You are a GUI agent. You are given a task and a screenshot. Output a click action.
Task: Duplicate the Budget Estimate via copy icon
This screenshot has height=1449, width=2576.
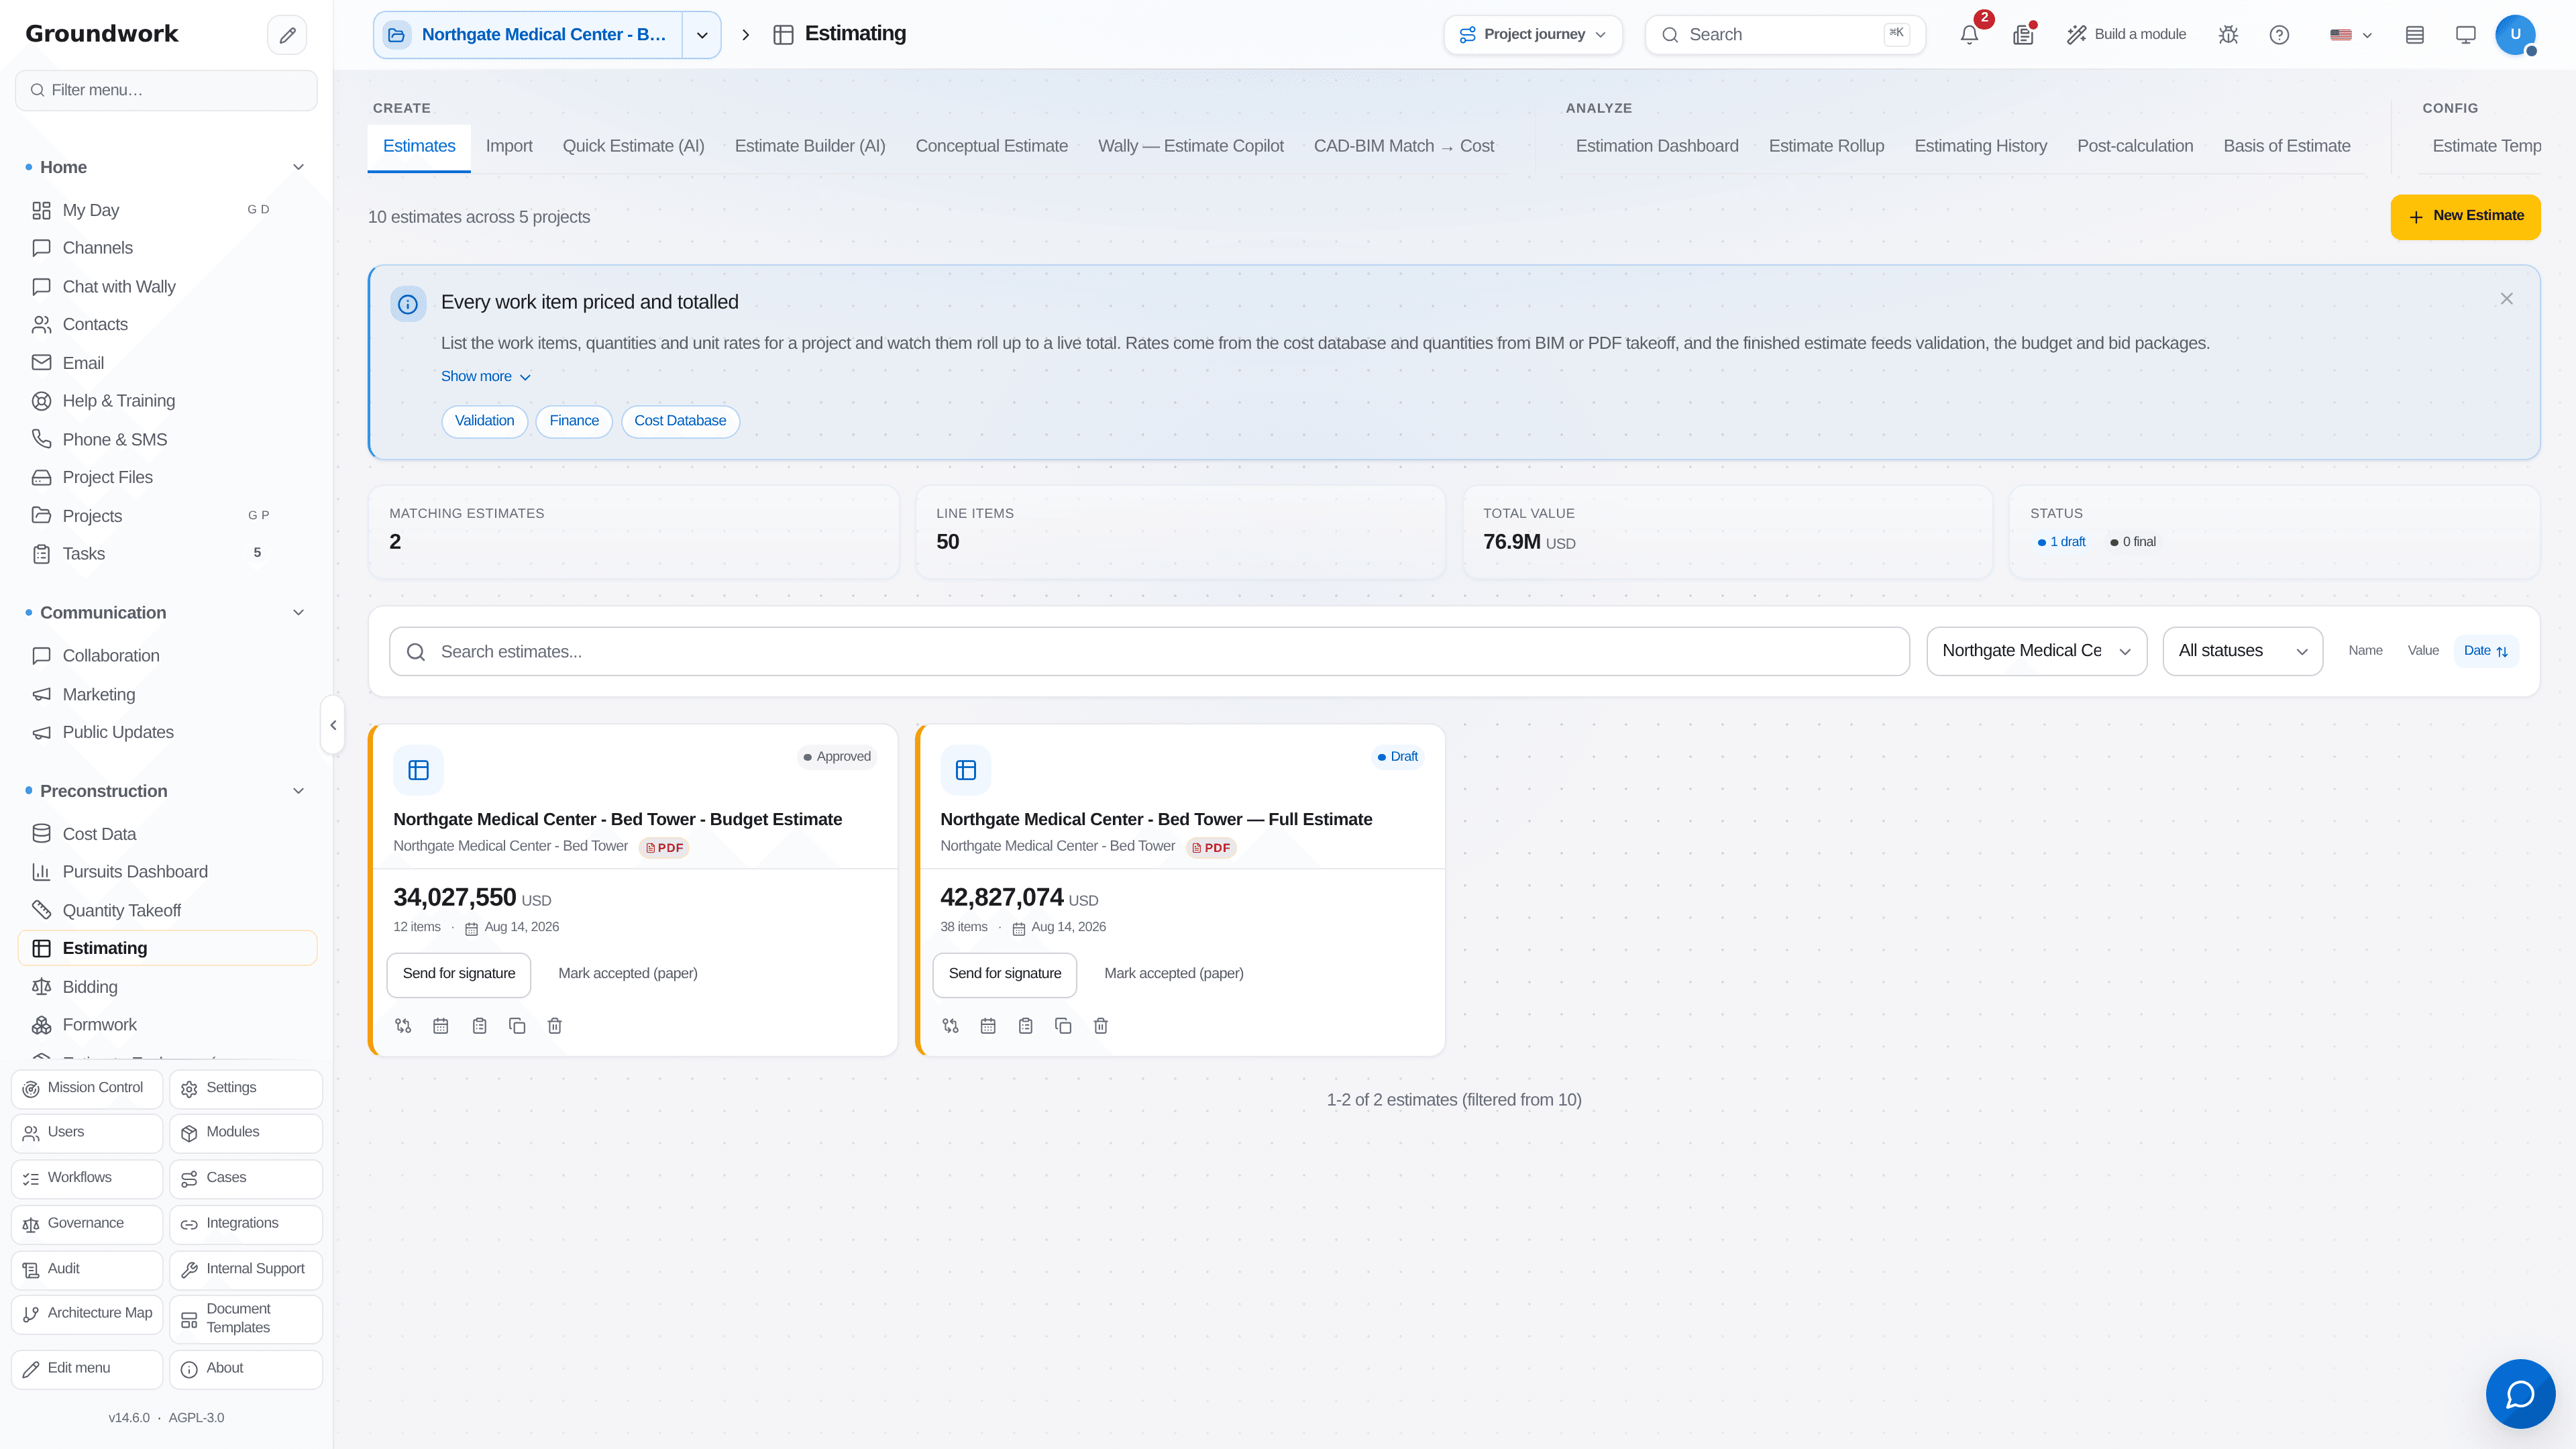[517, 1026]
